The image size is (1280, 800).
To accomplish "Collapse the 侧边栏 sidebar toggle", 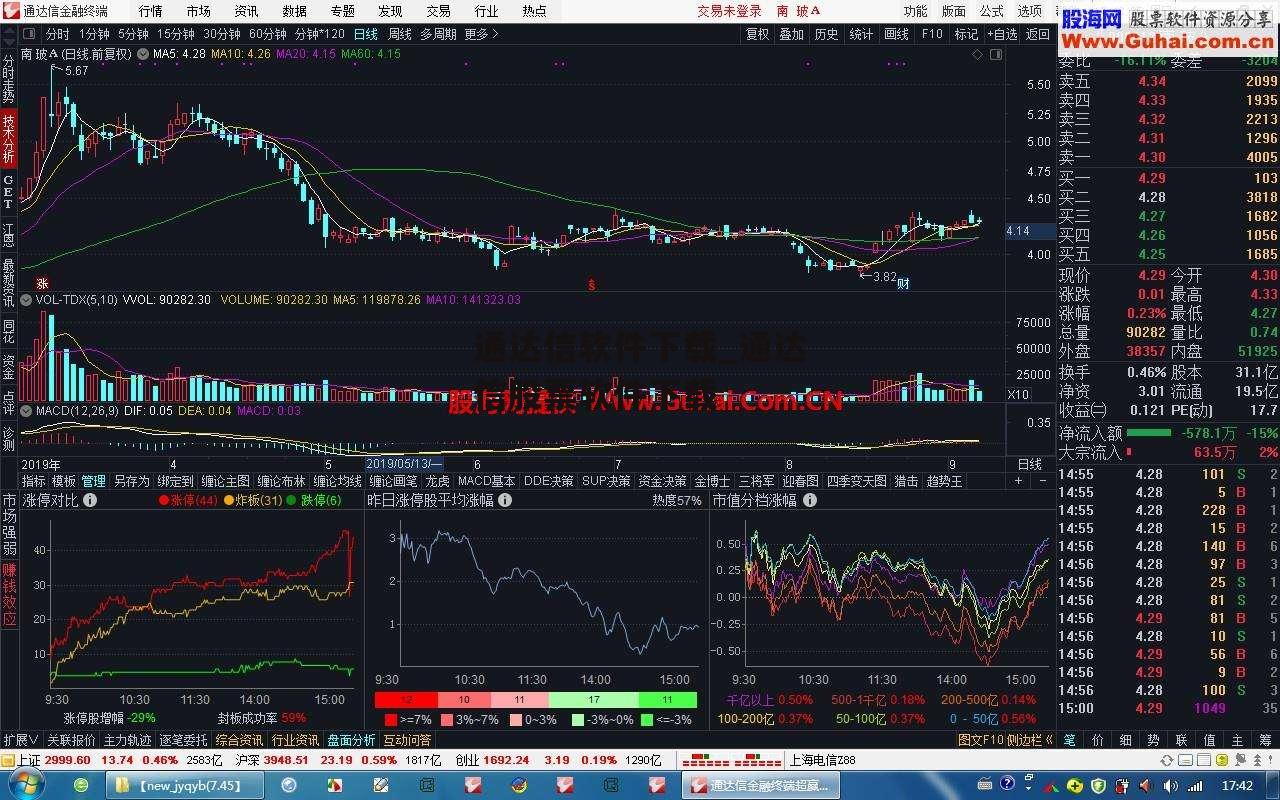I will pyautogui.click(x=1028, y=740).
